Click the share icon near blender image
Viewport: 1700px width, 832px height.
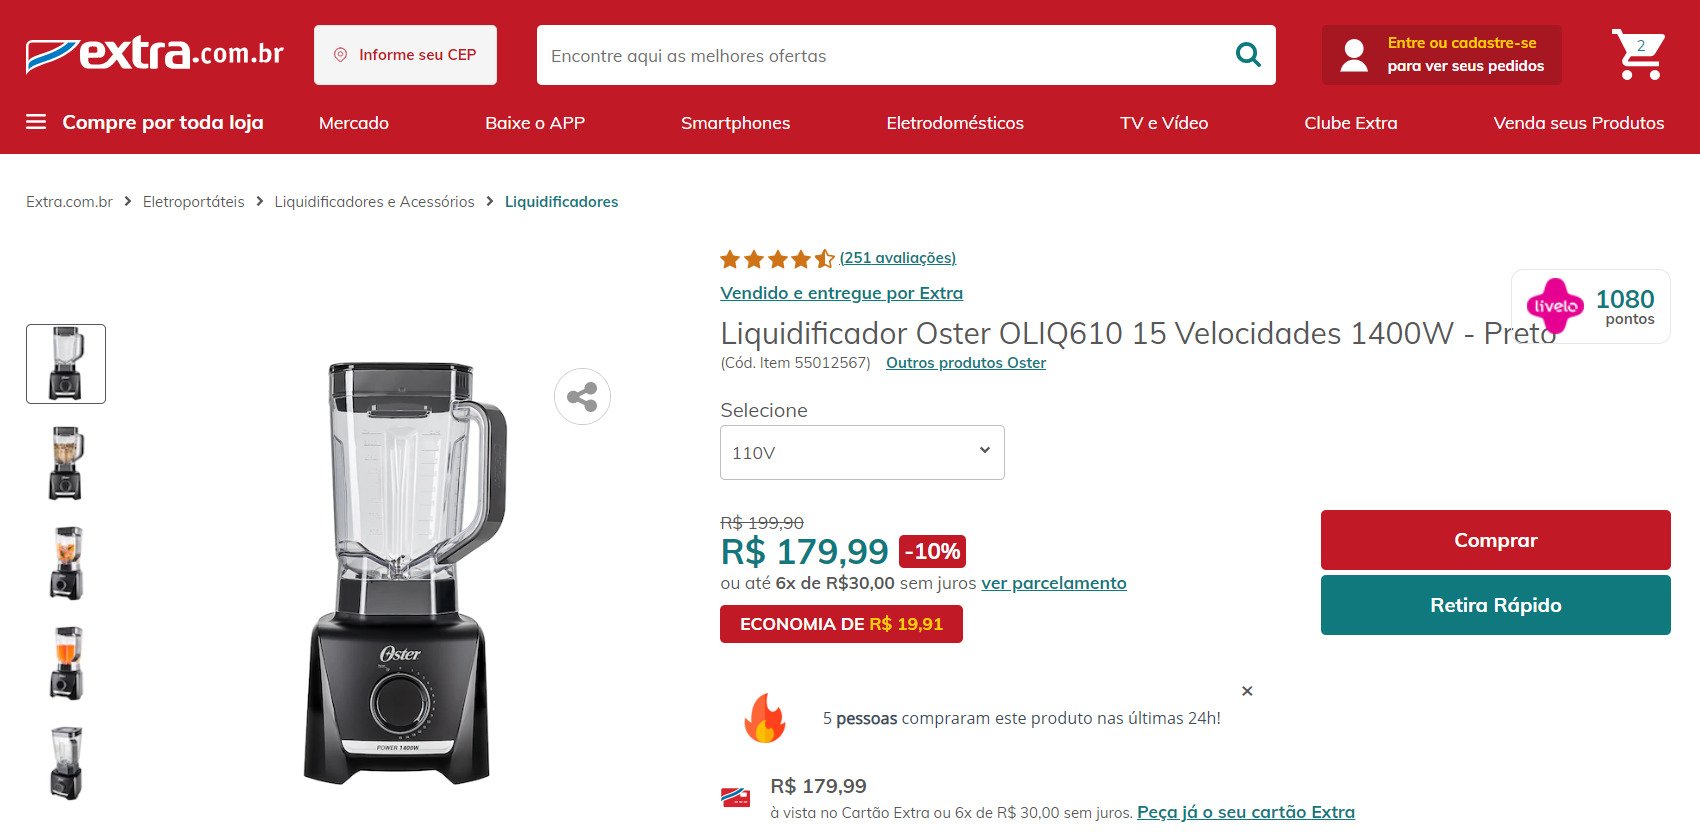pyautogui.click(x=582, y=397)
